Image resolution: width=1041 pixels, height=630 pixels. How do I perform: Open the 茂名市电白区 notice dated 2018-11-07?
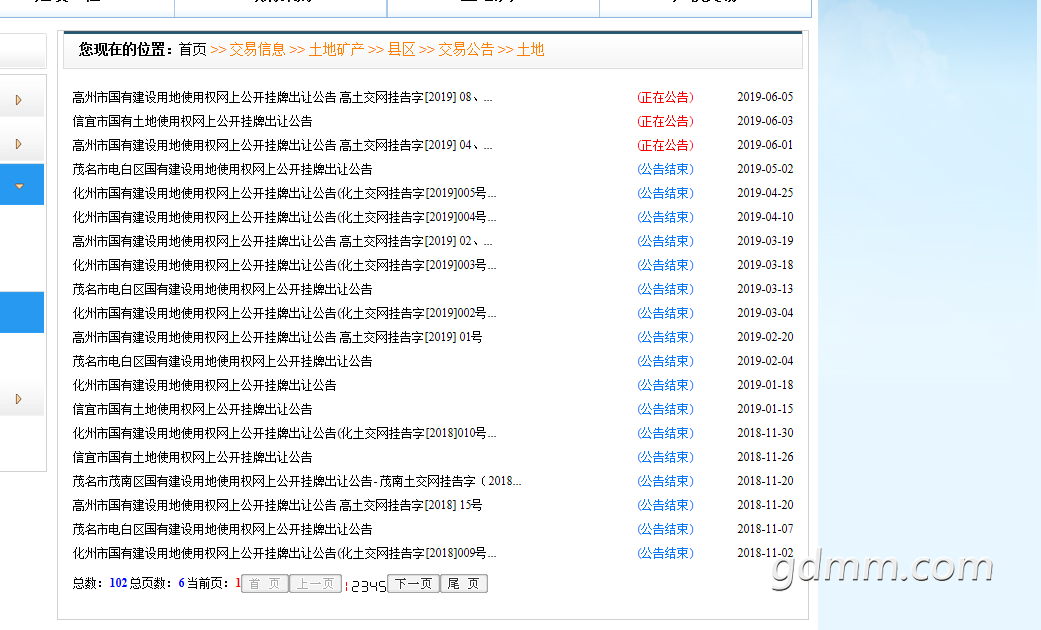tap(222, 529)
